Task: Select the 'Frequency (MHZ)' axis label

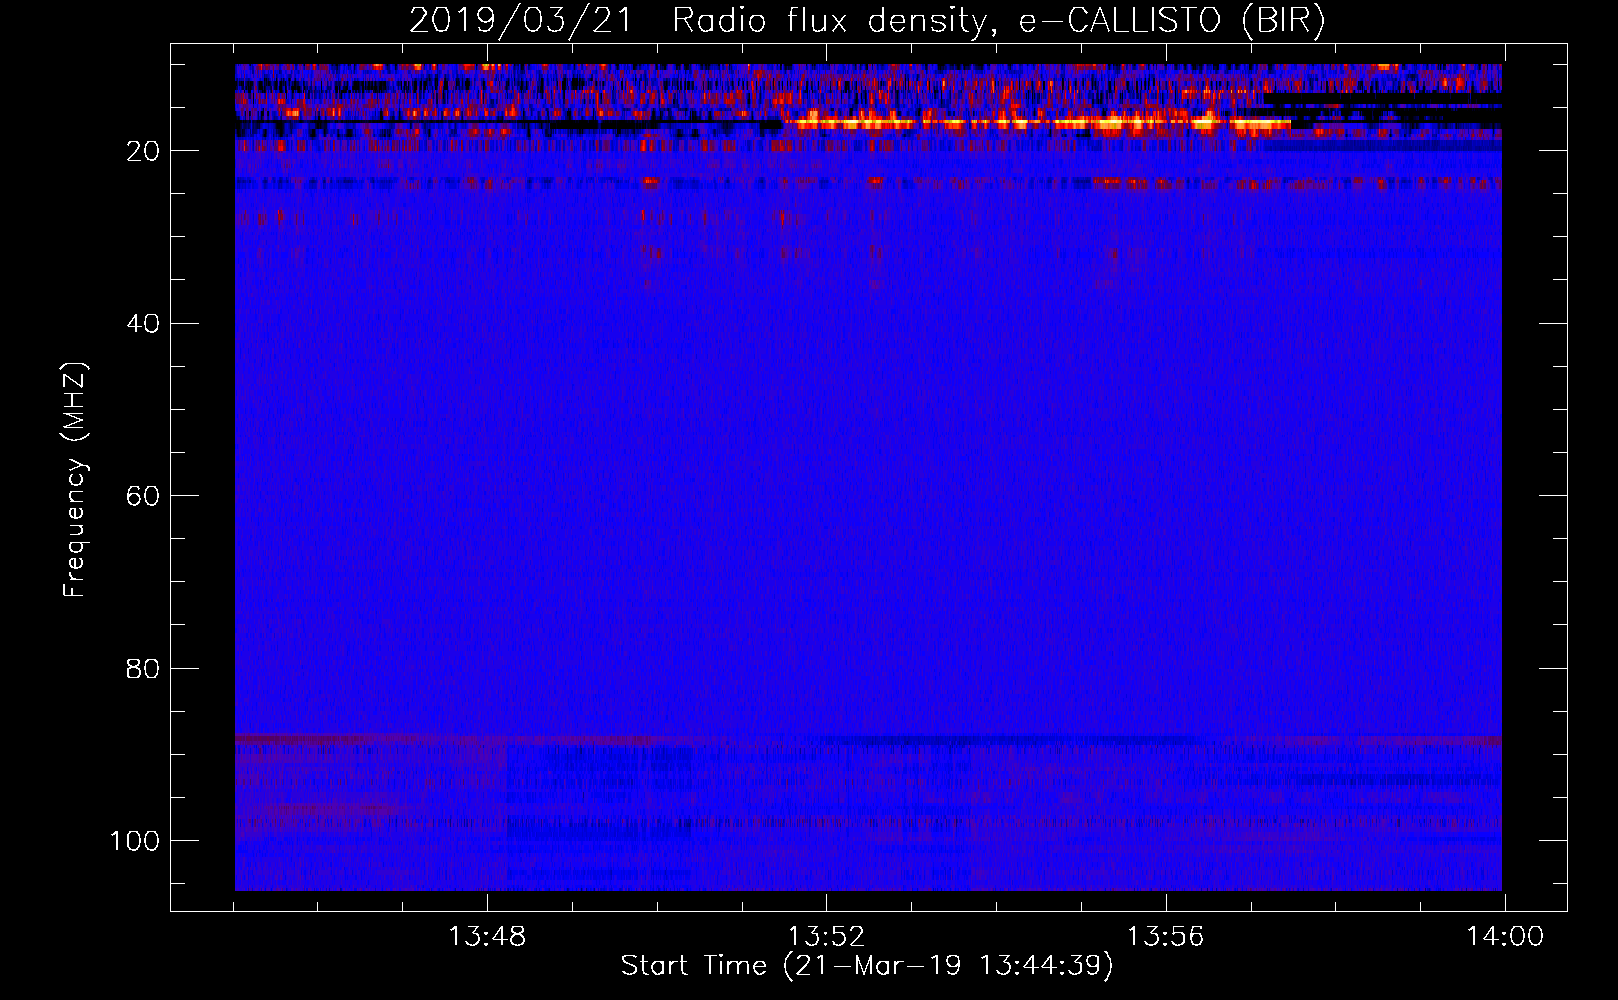Action: (x=74, y=480)
